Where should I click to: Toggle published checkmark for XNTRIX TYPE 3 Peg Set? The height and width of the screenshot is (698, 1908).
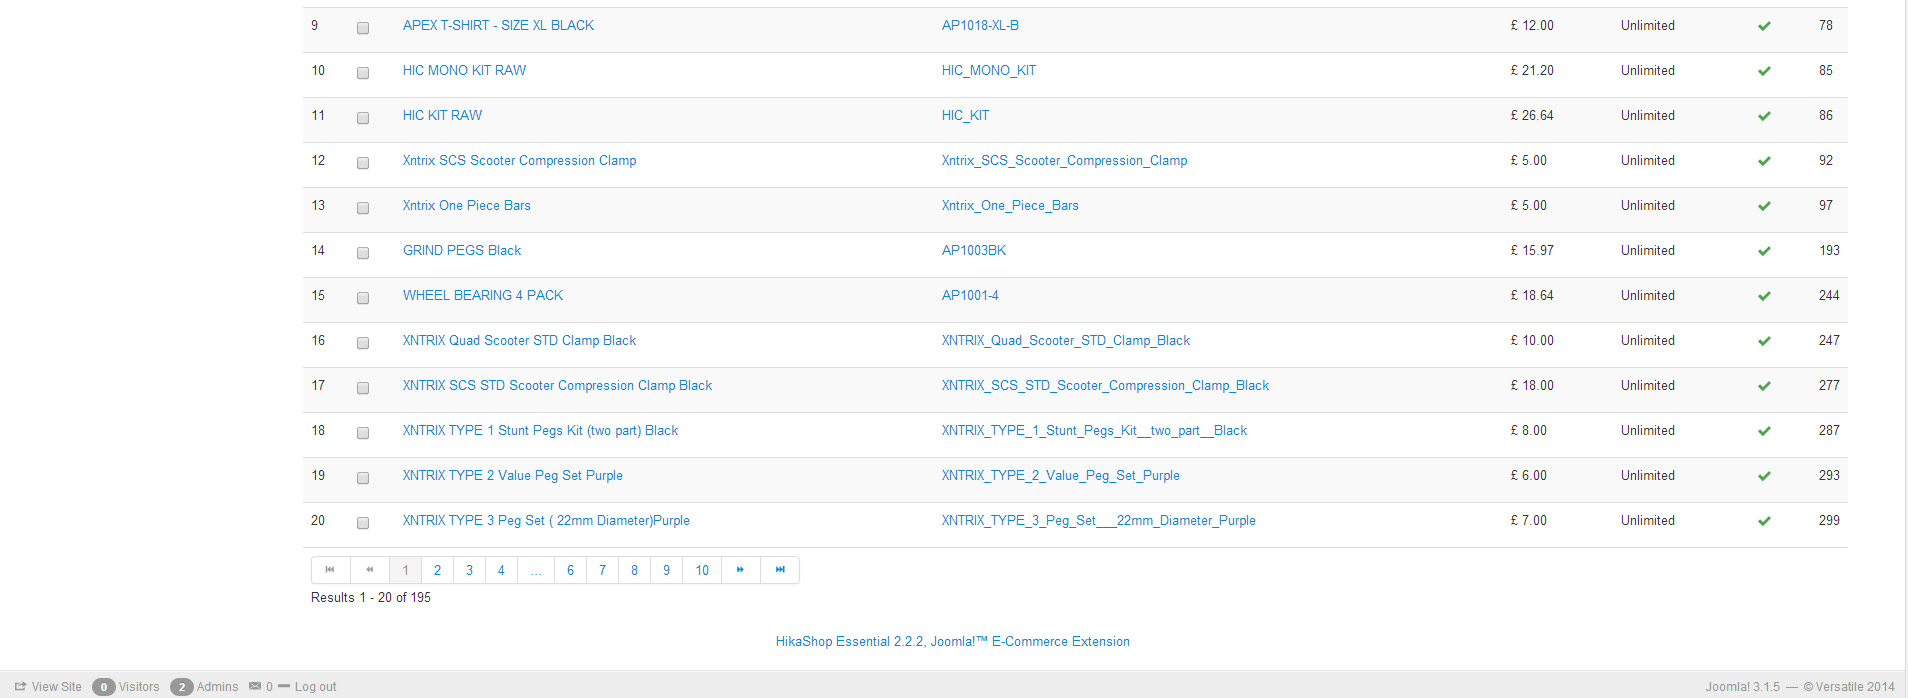point(1764,521)
